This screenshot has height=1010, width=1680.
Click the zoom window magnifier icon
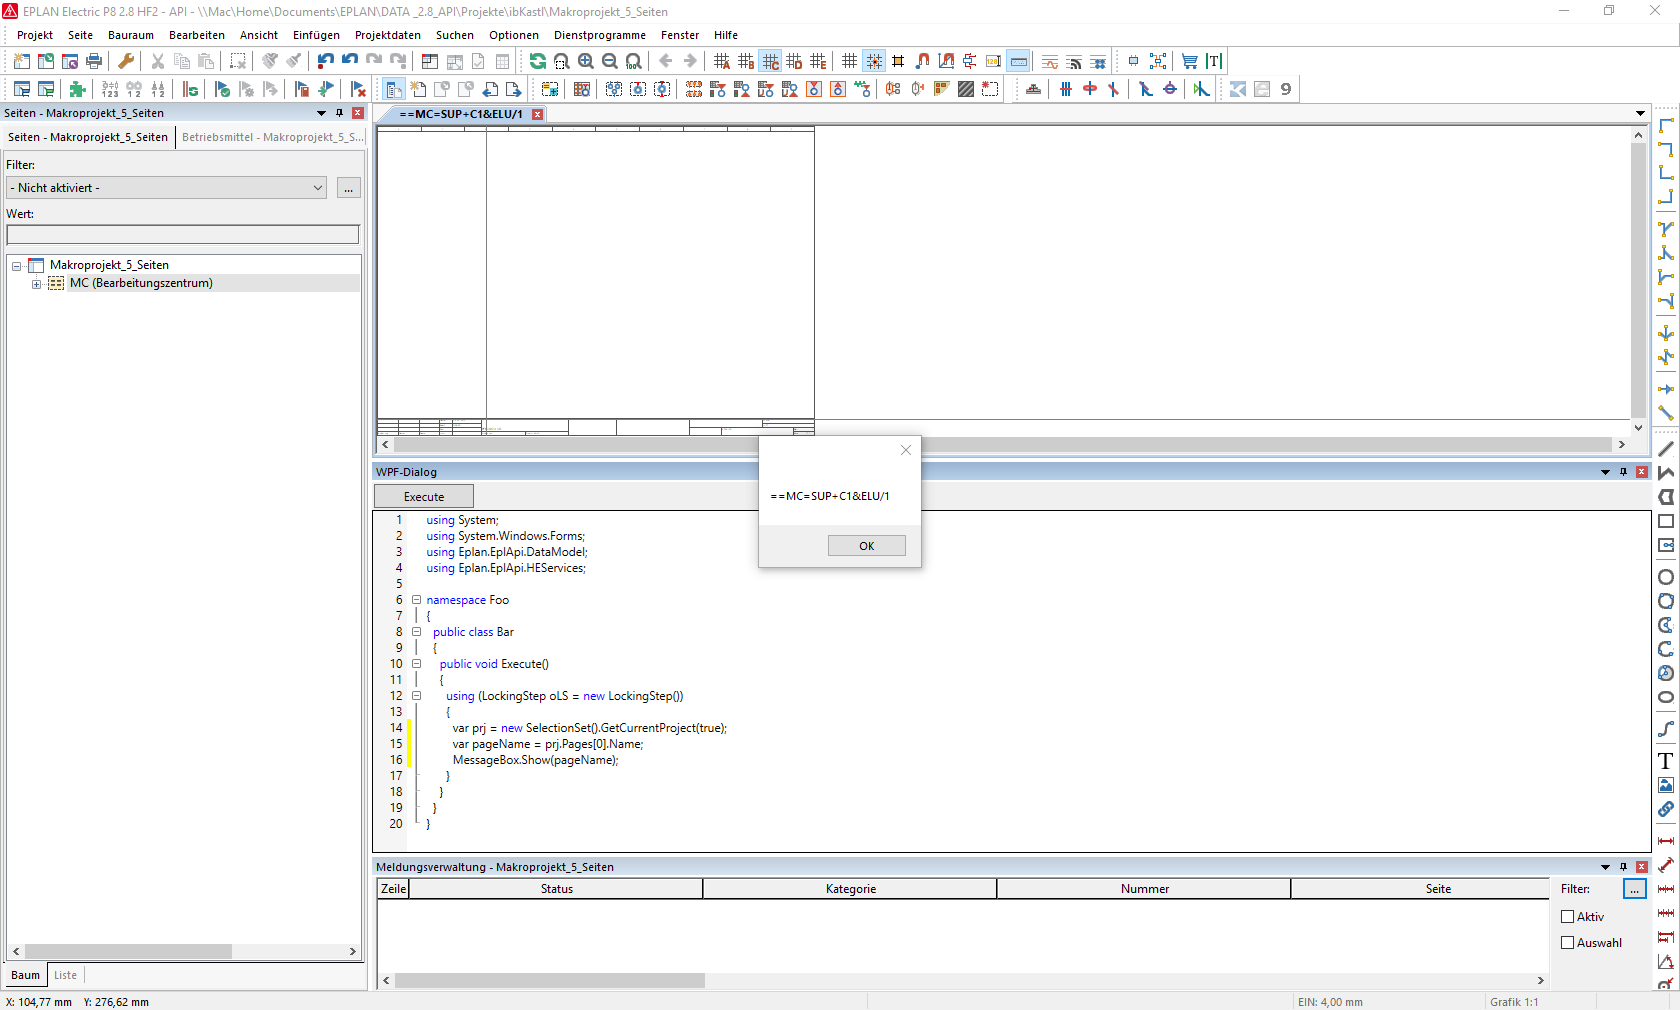[562, 61]
